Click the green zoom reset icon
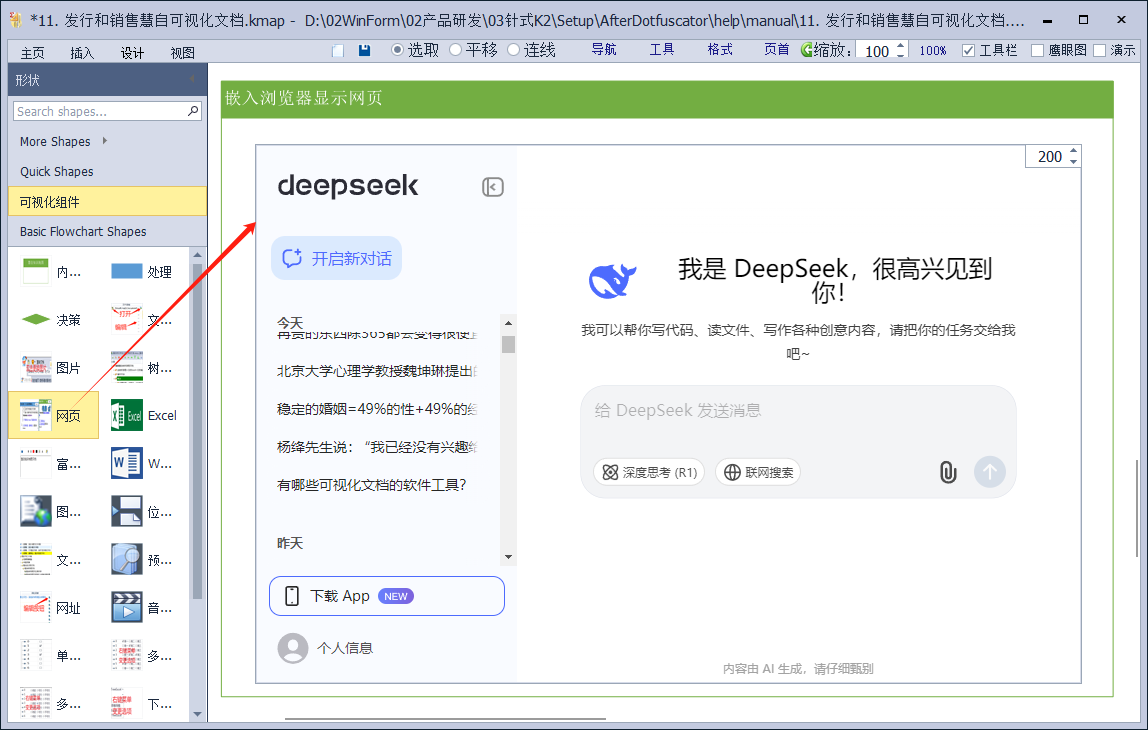 click(806, 50)
